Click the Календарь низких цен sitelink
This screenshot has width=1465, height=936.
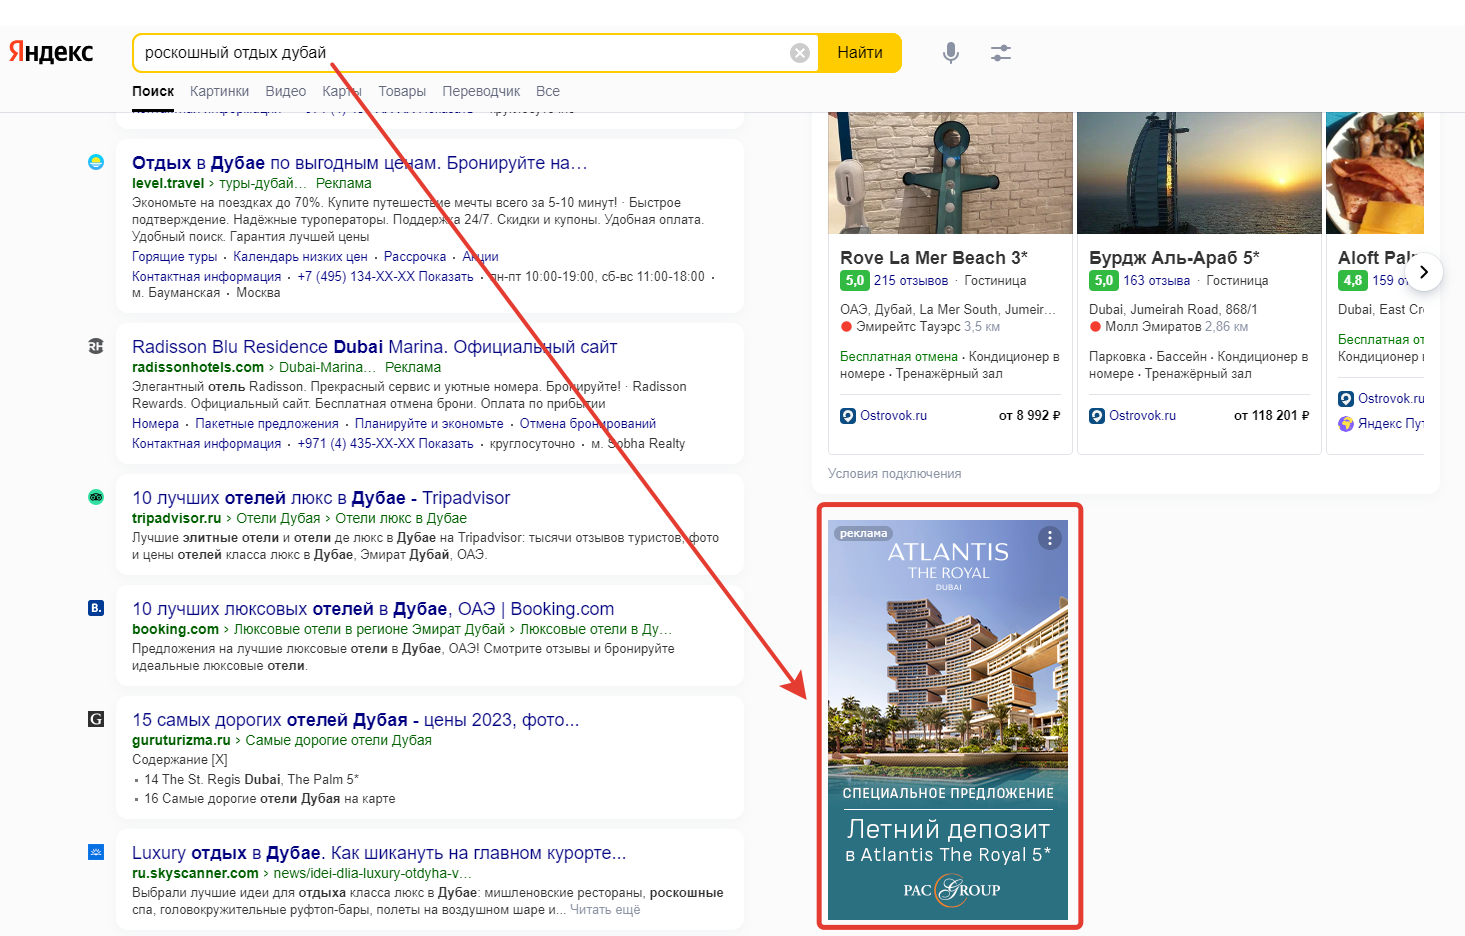[300, 257]
